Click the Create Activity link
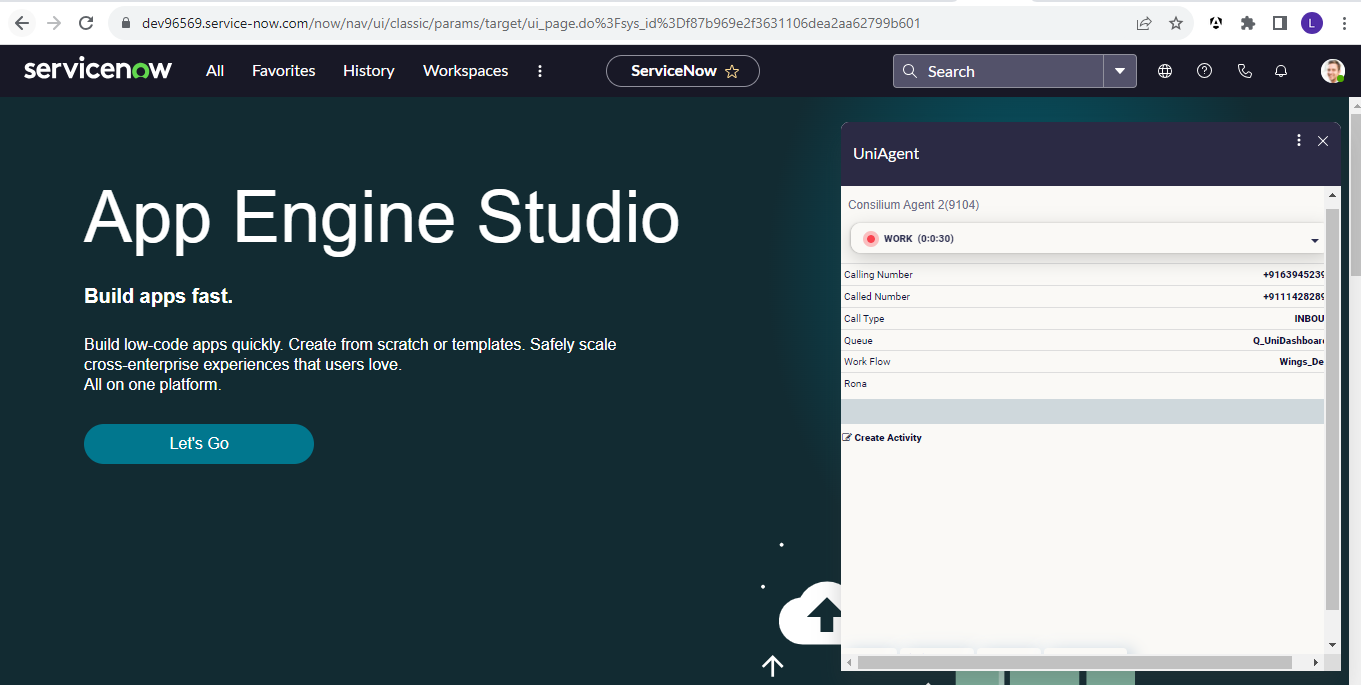 pos(888,438)
